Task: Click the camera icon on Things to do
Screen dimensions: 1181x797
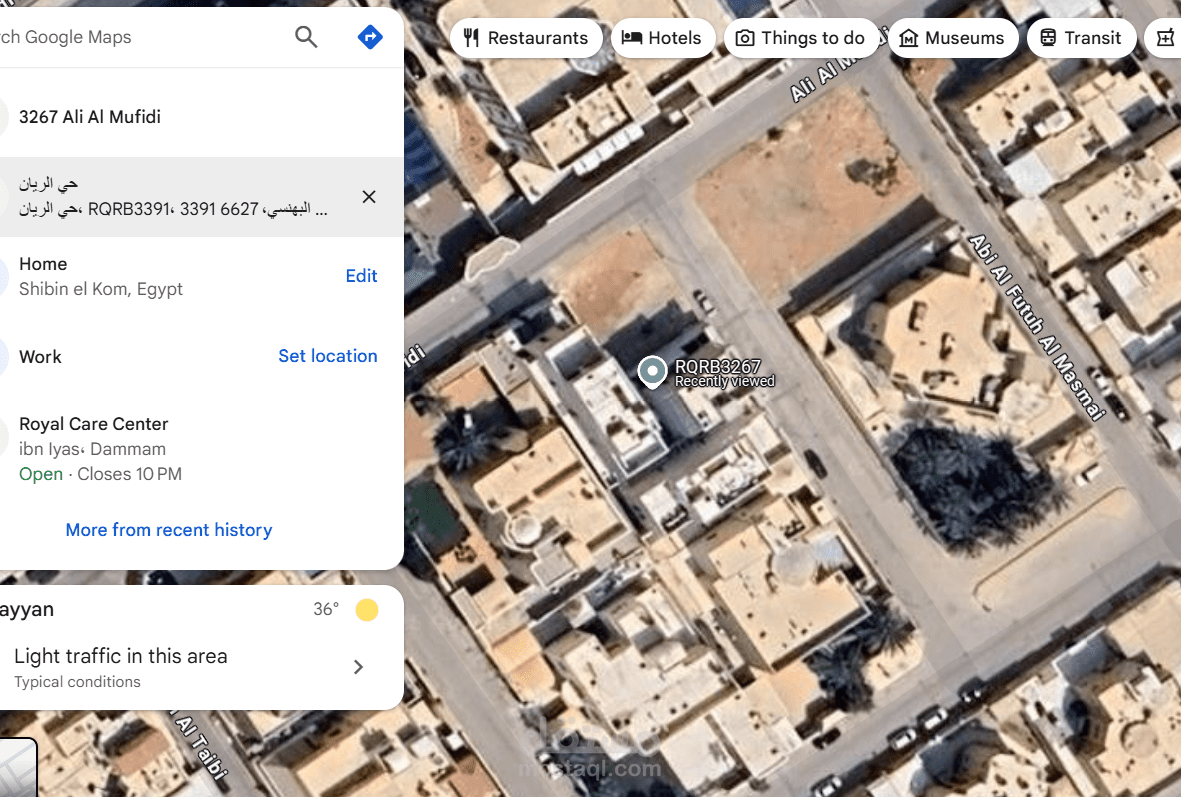Action: pyautogui.click(x=745, y=38)
